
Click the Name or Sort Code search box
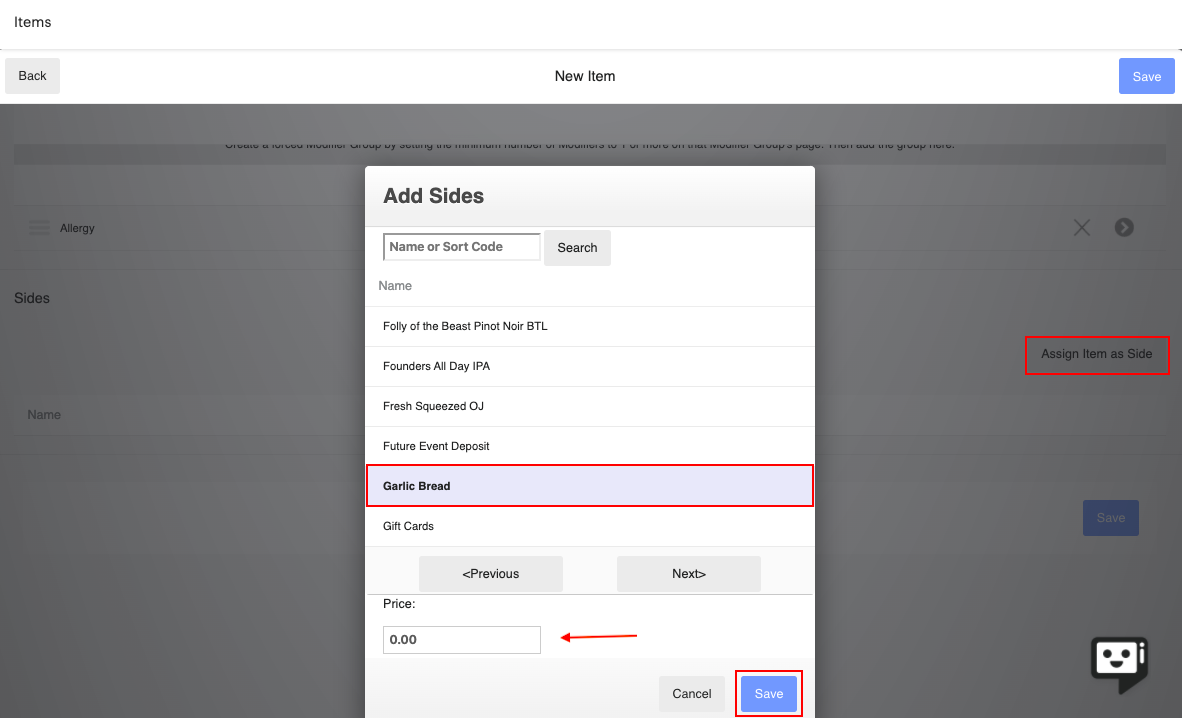point(461,246)
